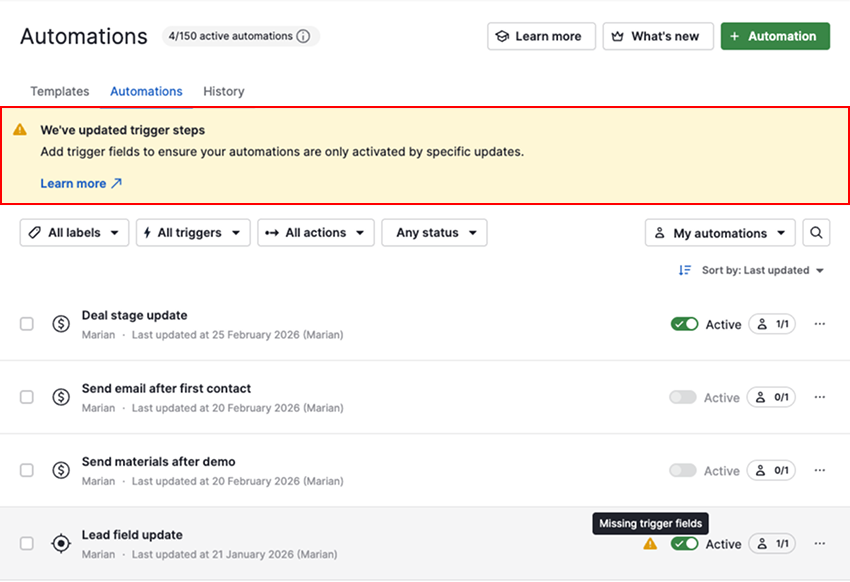Click the 1/1 user badge on Deal stage update

point(772,324)
